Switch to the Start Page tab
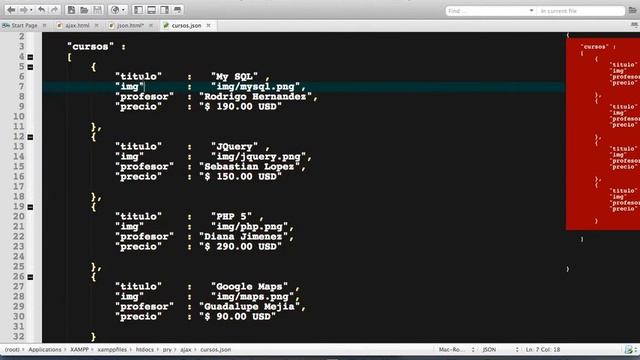The image size is (640, 360). coord(24,25)
